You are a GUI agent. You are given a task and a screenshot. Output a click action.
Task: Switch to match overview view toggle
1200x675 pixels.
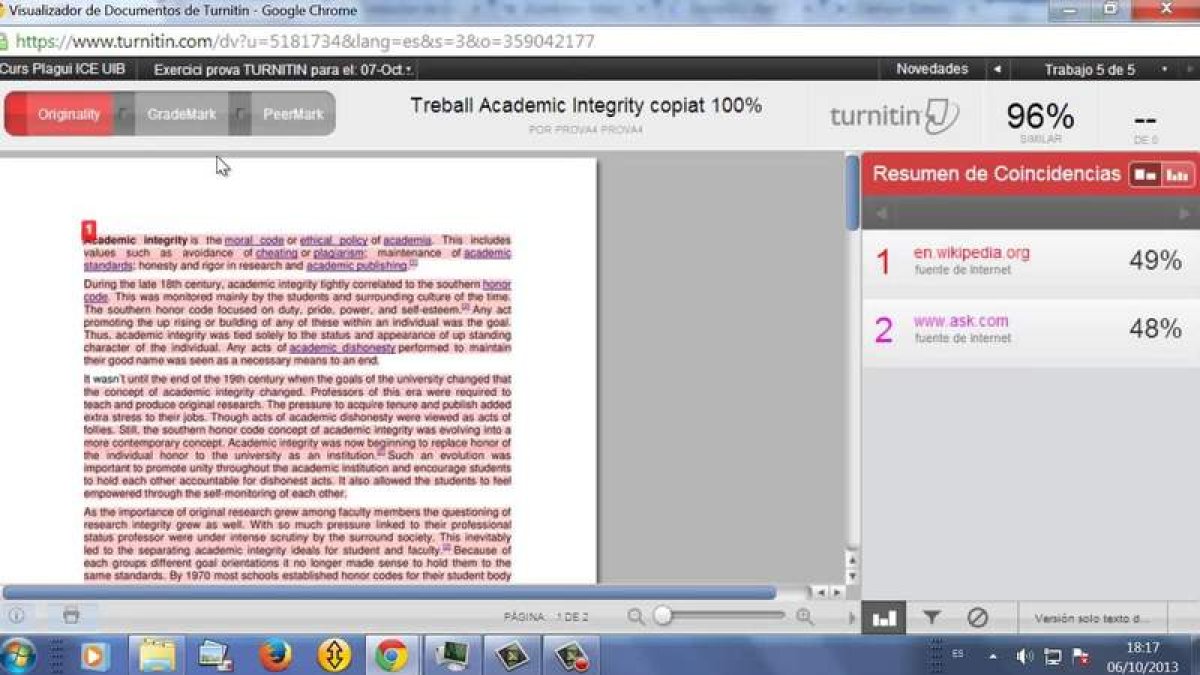click(x=1145, y=174)
